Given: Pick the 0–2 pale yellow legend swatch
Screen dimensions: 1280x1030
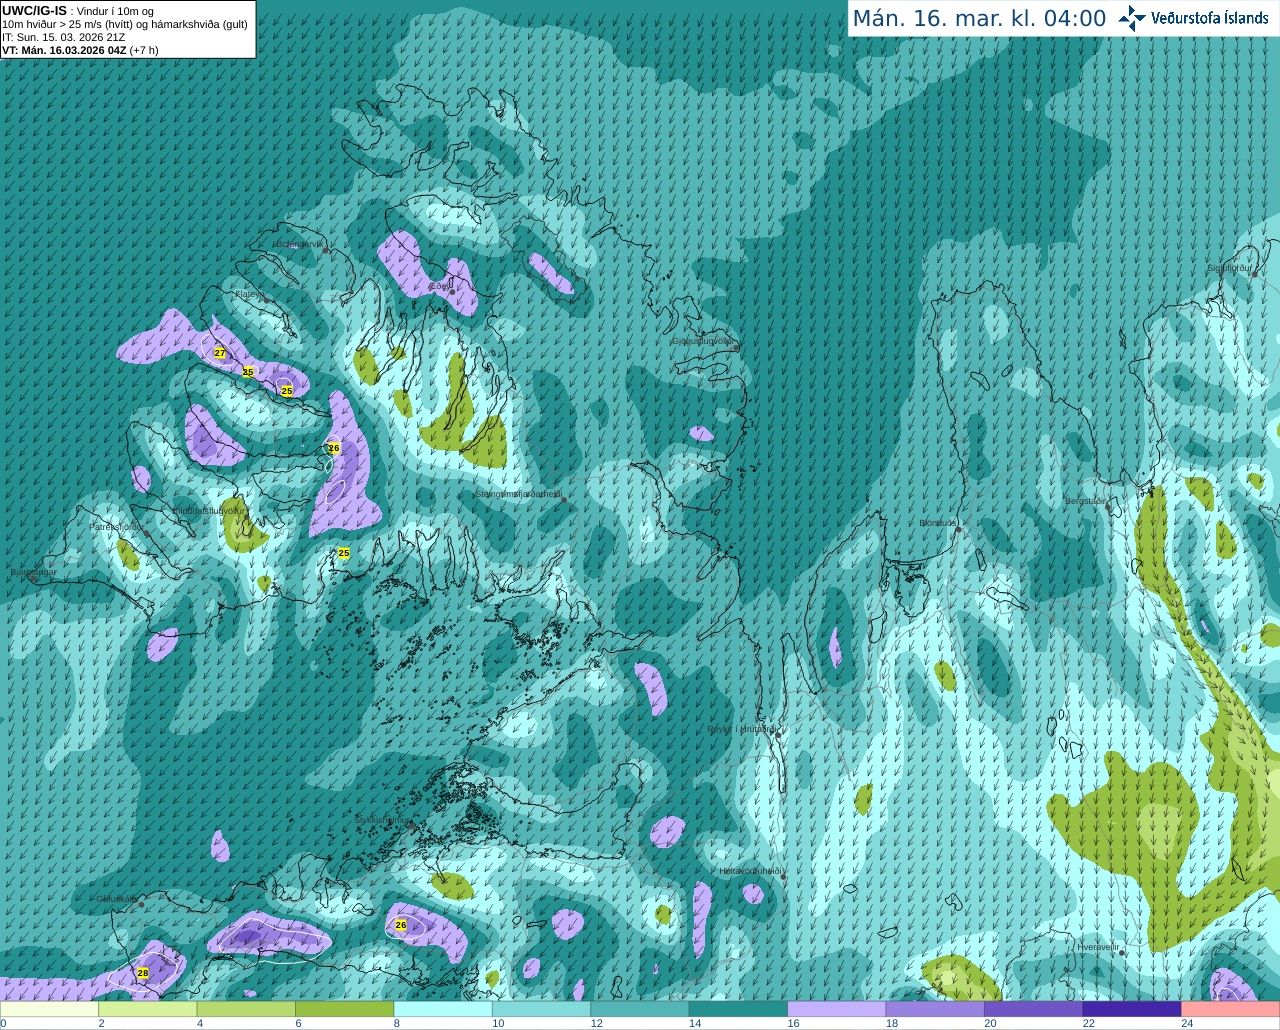Looking at the screenshot, I should (x=49, y=1009).
